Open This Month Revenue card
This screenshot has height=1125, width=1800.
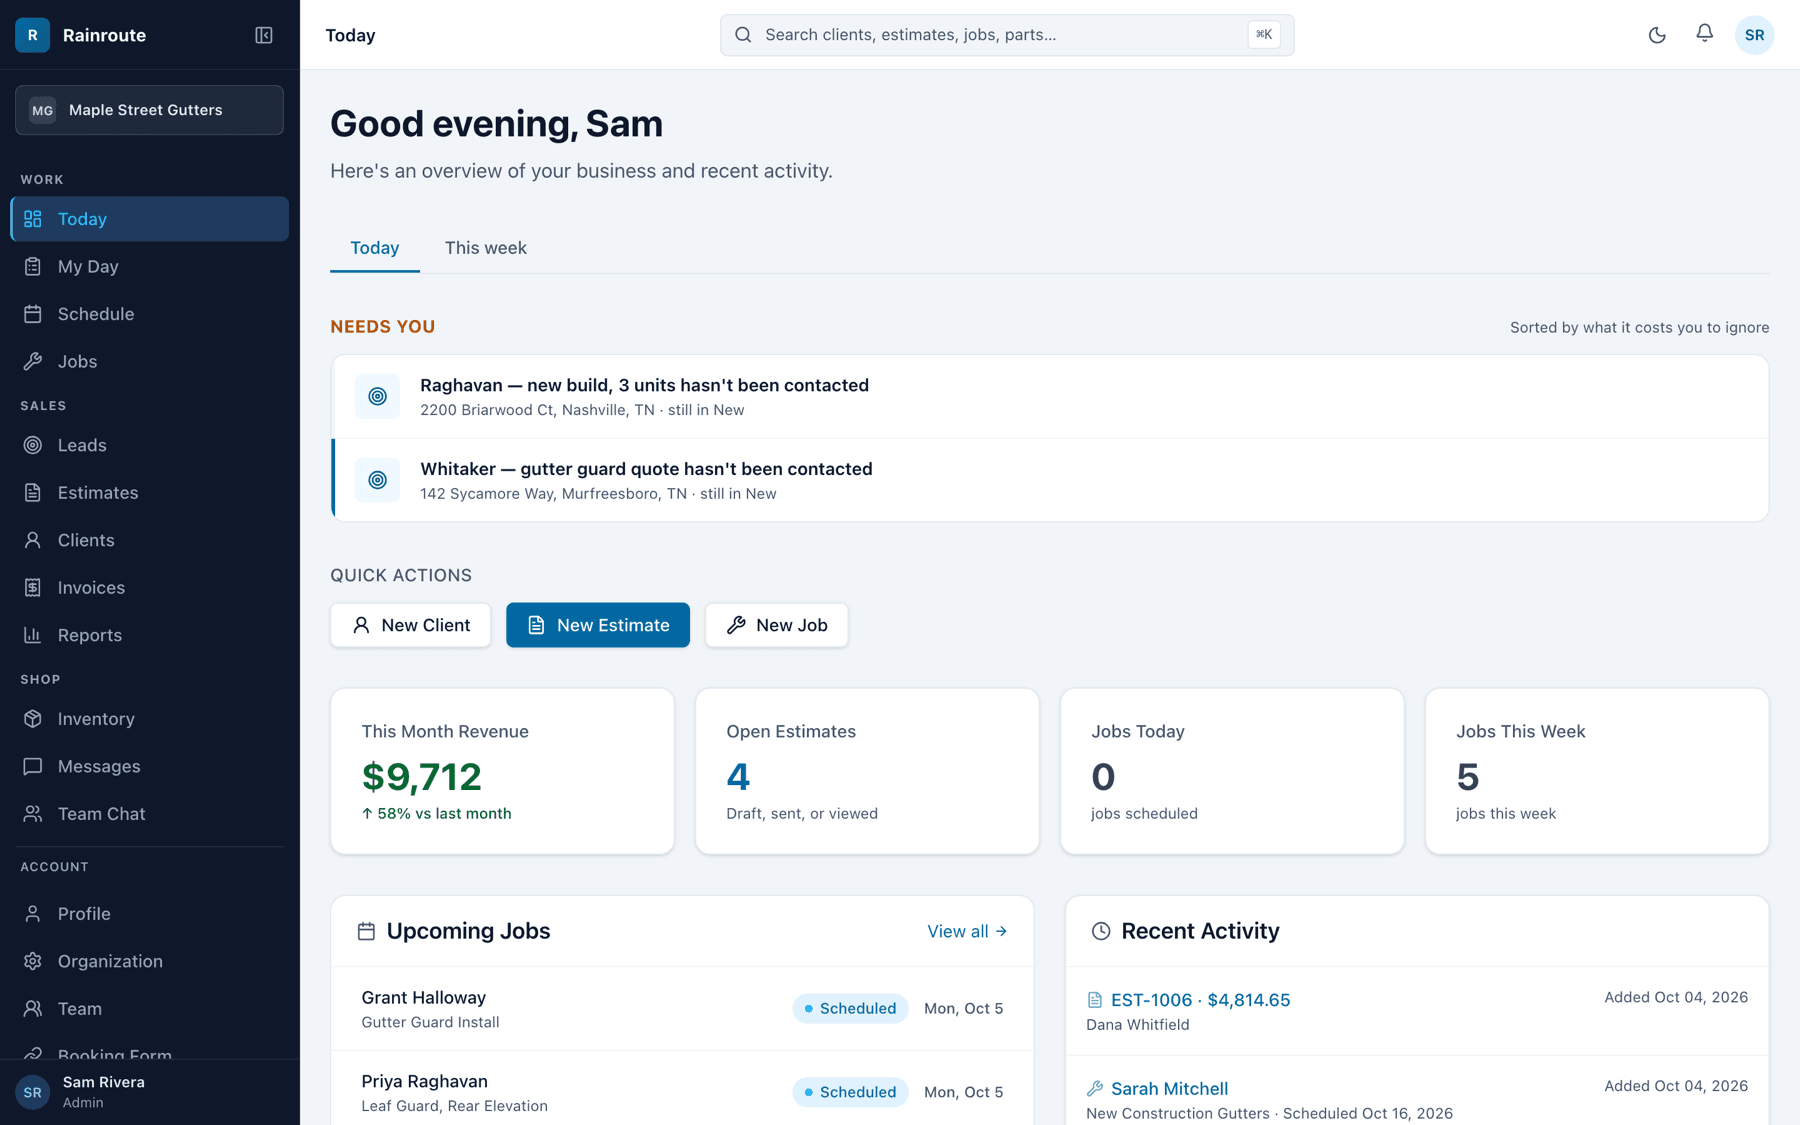point(502,771)
